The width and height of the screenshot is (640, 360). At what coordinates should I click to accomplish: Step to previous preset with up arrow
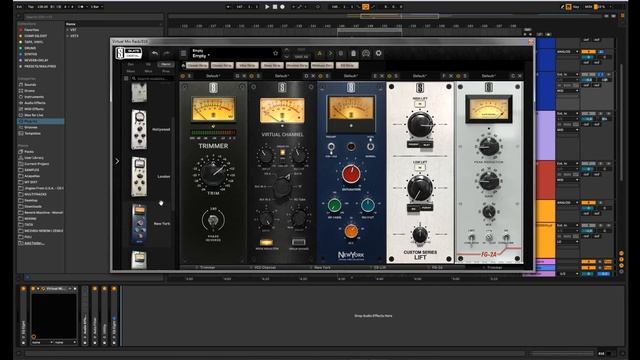click(x=287, y=50)
